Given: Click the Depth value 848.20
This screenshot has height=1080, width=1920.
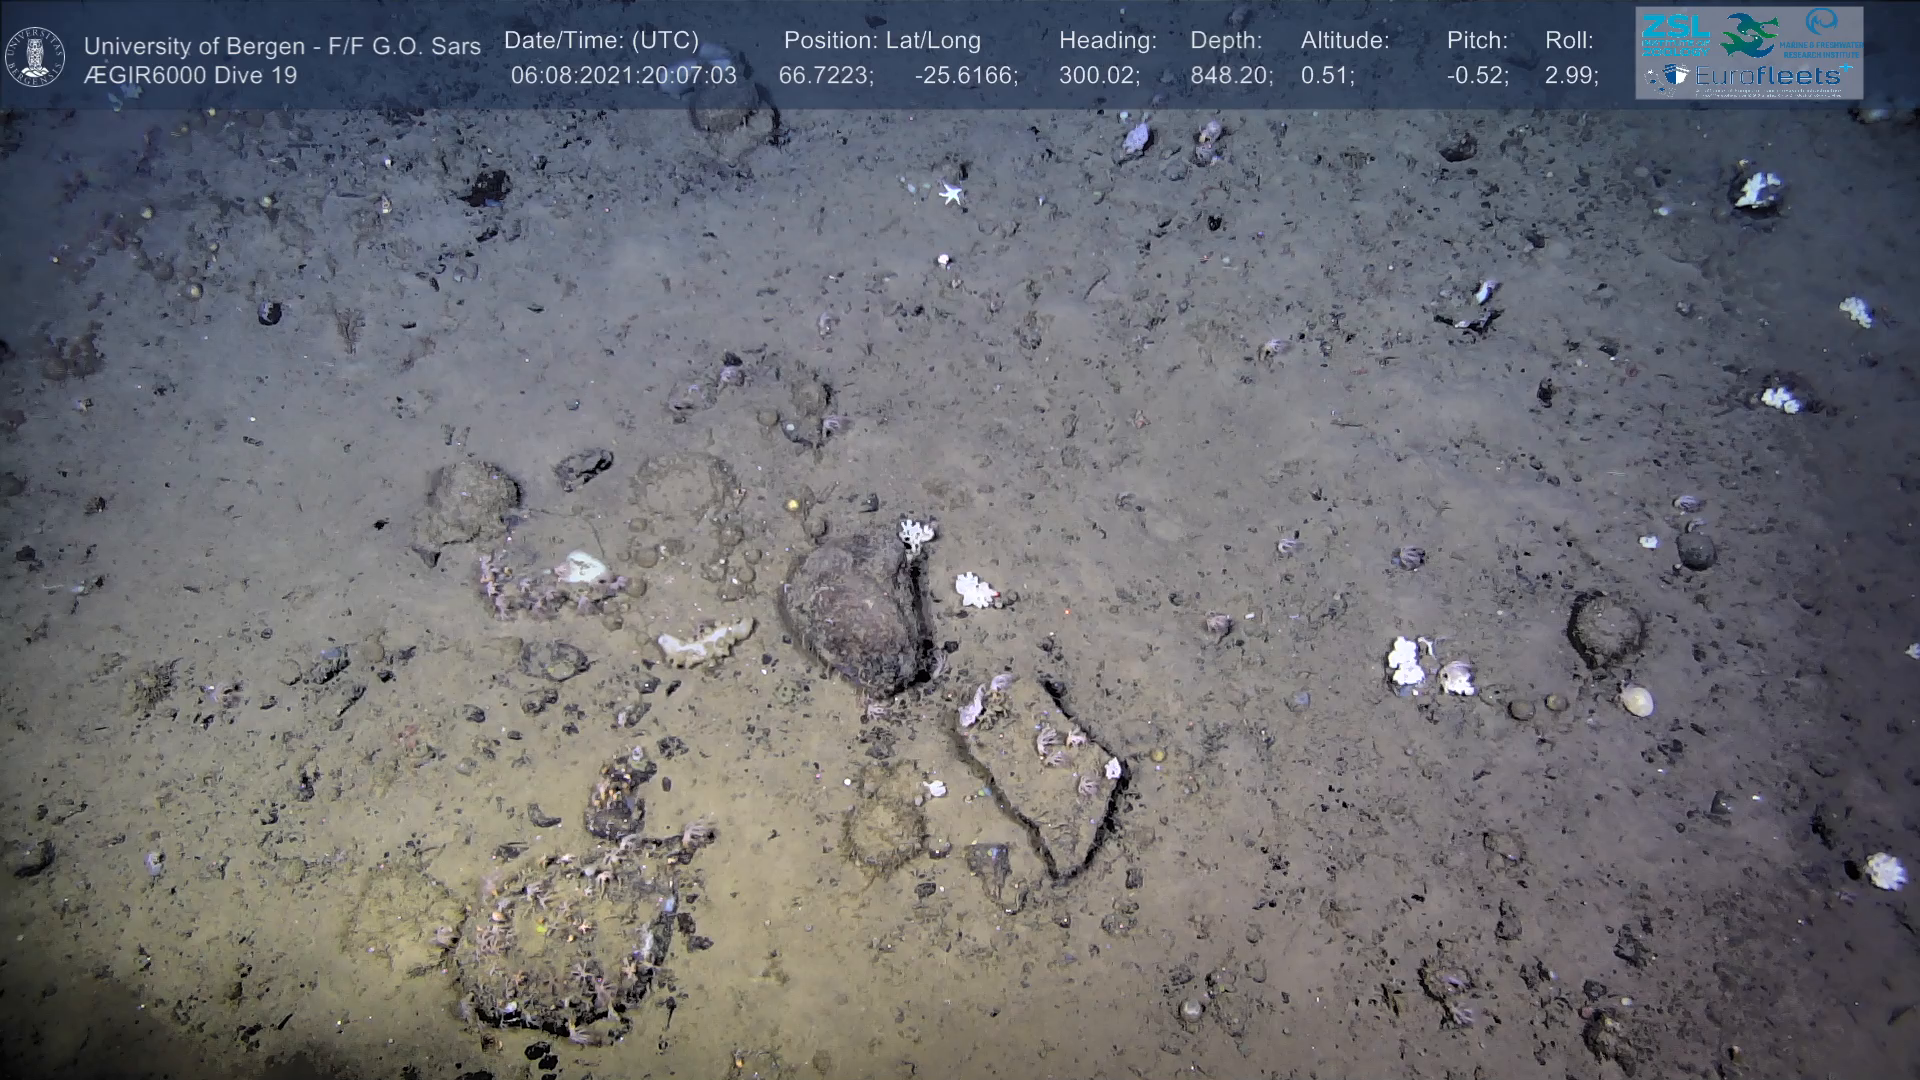Looking at the screenshot, I should point(1231,76).
